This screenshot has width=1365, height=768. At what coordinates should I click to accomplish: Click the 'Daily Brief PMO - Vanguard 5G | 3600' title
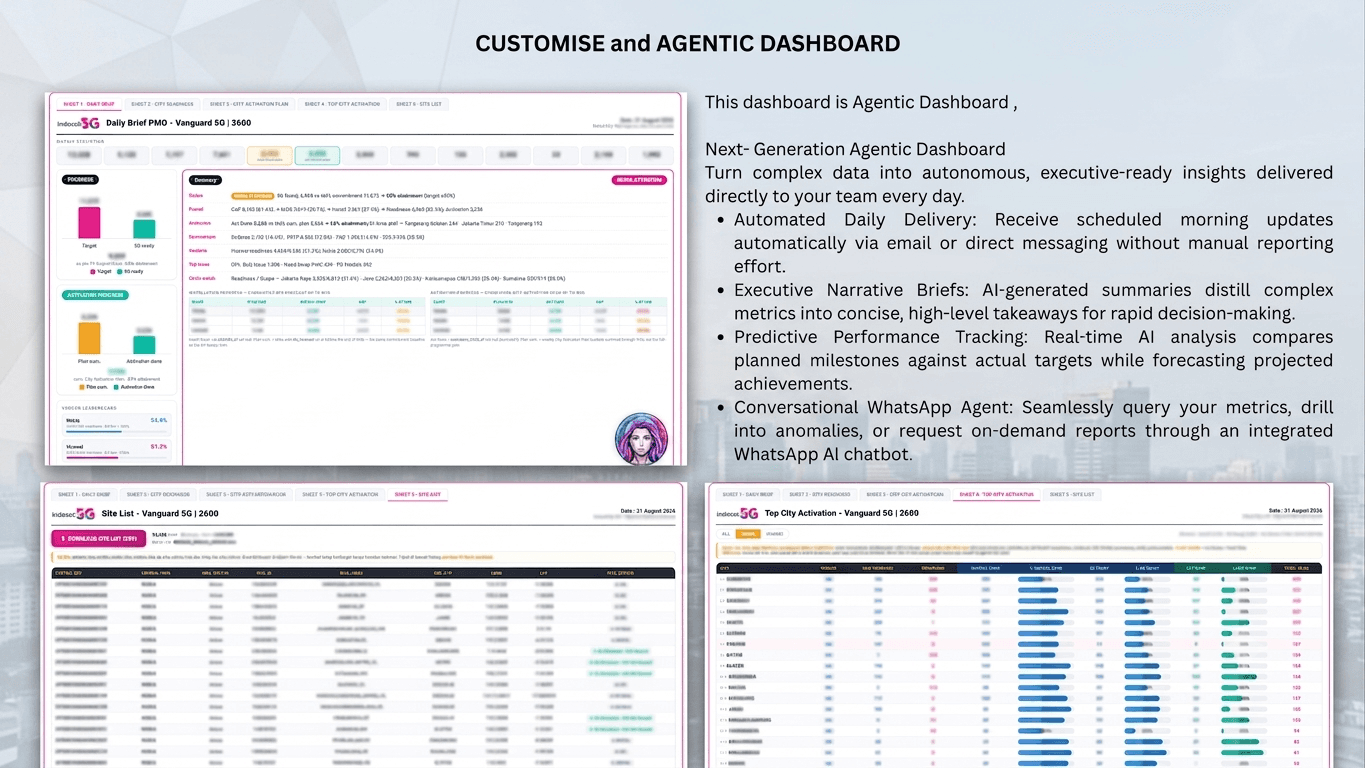pyautogui.click(x=178, y=123)
